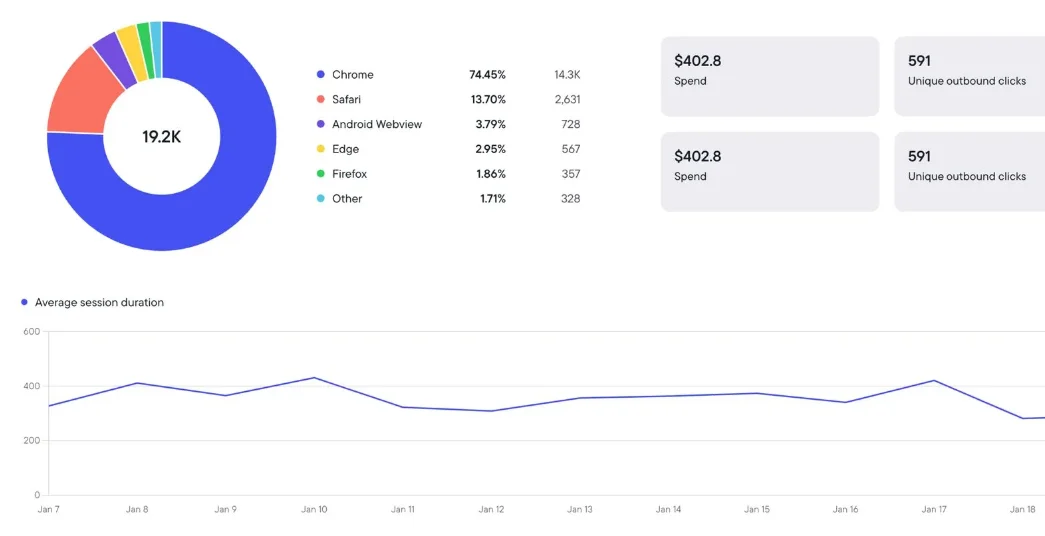Select the upper Unique outbound clicks card
1045x536 pixels.
(x=968, y=76)
